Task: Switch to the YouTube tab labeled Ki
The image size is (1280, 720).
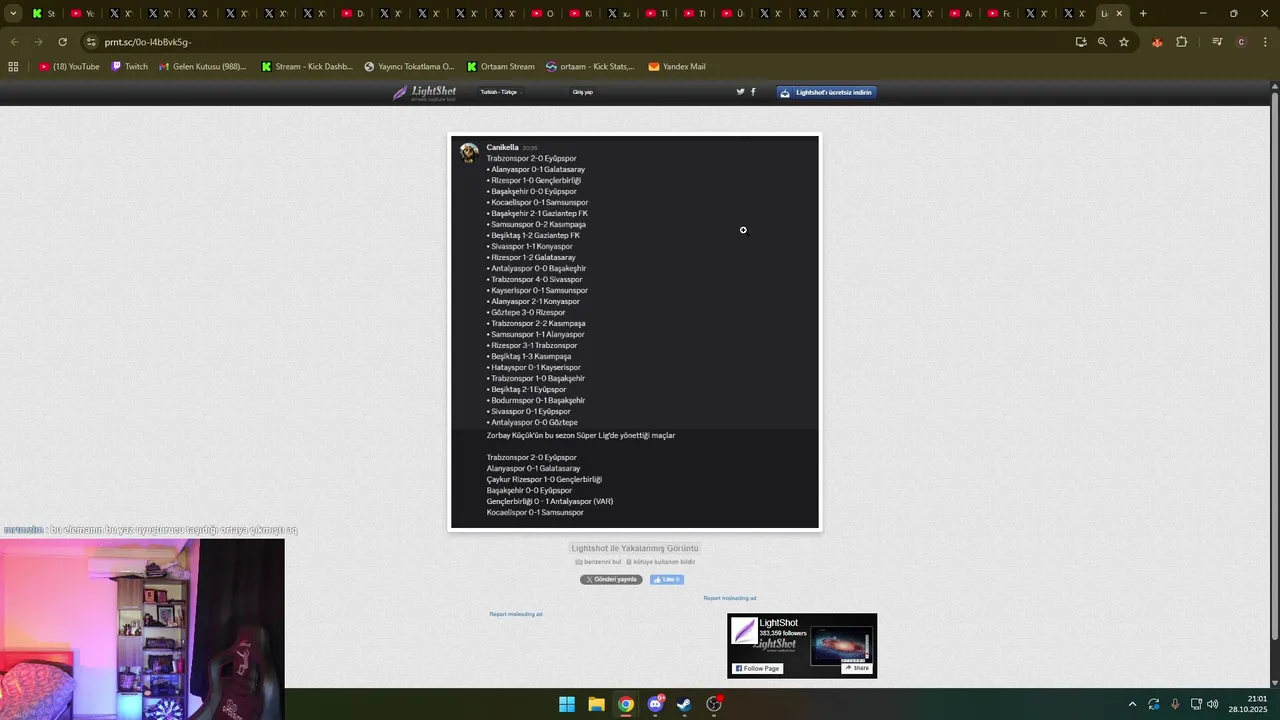Action: (580, 14)
